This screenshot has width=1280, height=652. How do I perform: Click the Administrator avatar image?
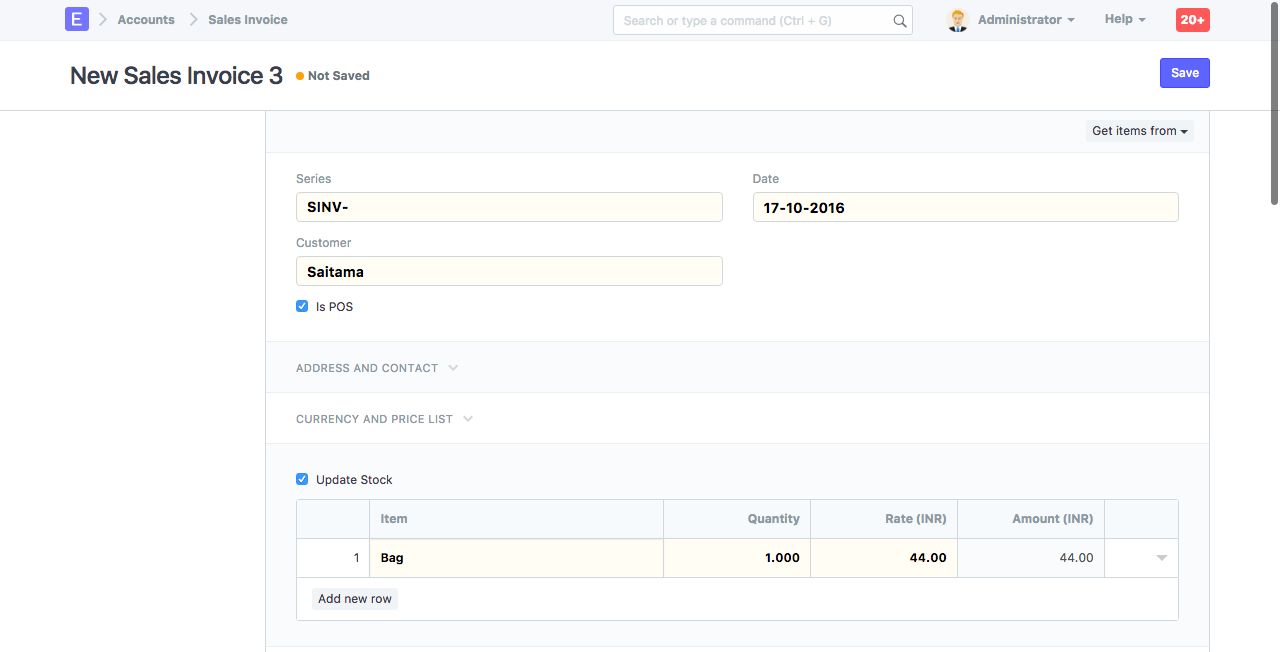coord(957,20)
